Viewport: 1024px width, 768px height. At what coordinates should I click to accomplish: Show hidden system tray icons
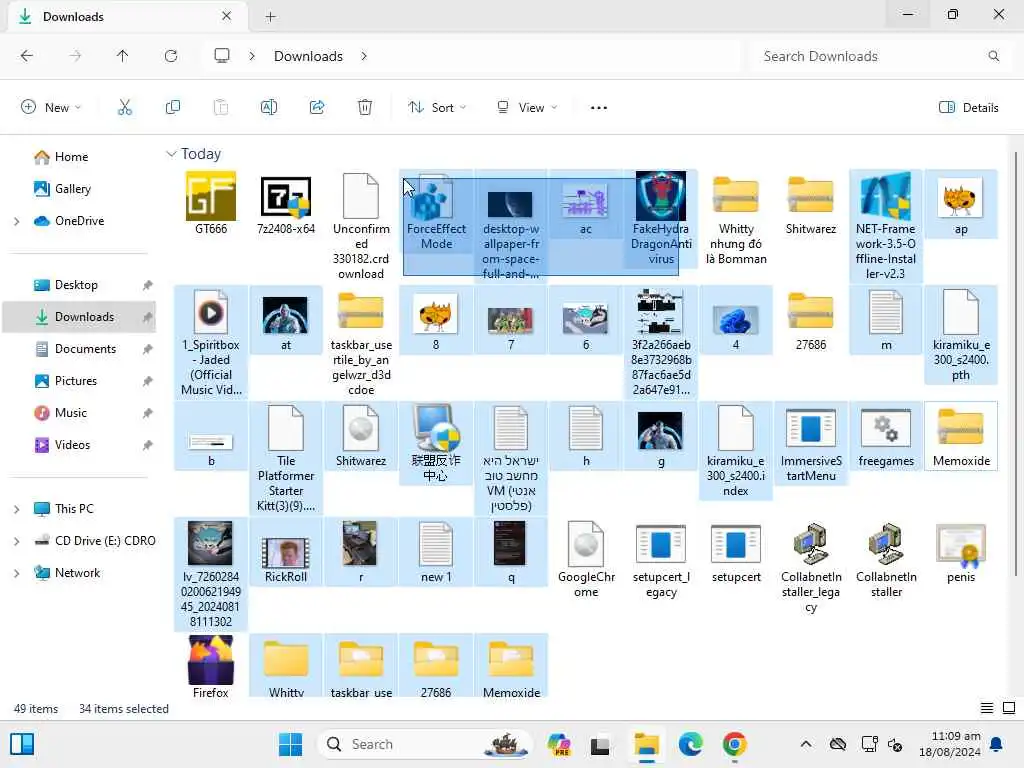coord(806,744)
